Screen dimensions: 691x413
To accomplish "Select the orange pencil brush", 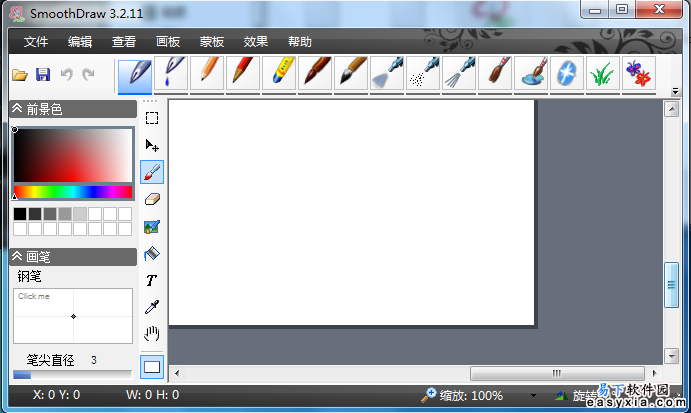I will tap(207, 74).
